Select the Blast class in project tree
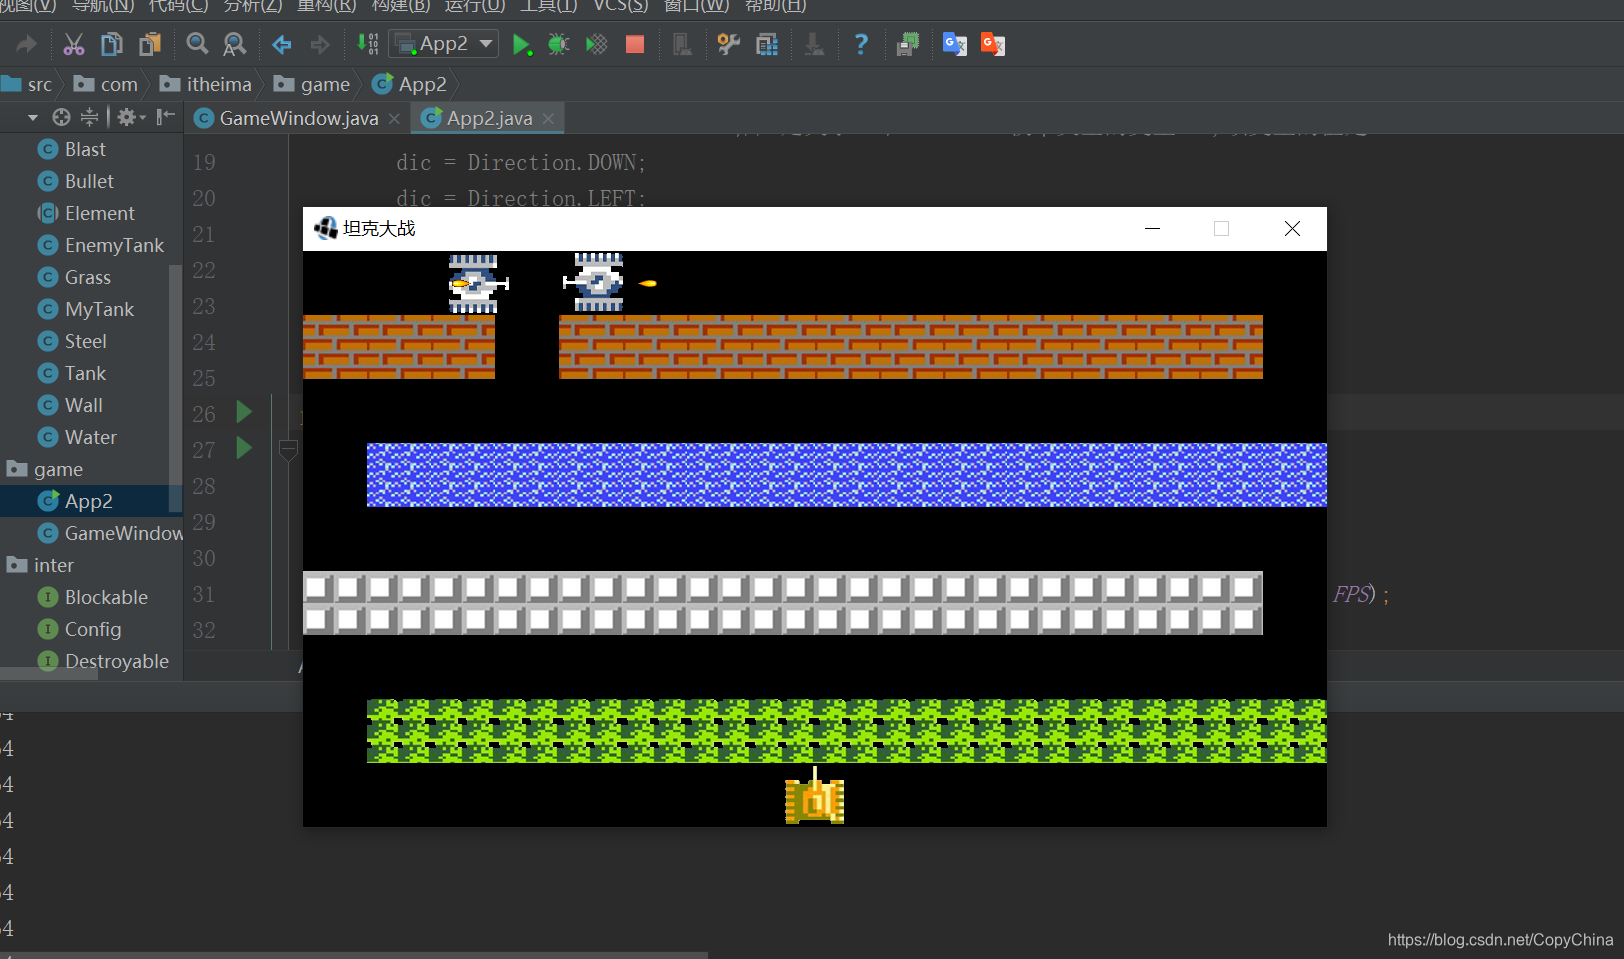 pos(85,149)
